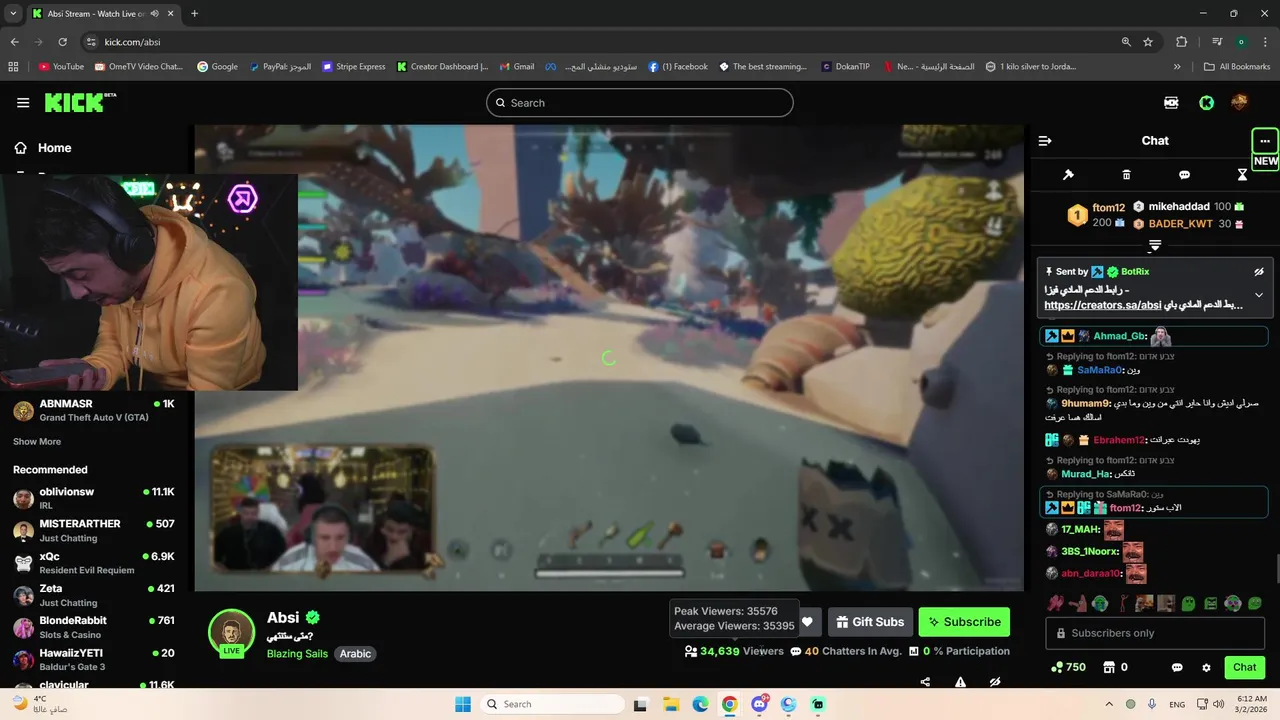
Task: Click mikehaddad in gifters leaderboard
Action: pos(1179,206)
